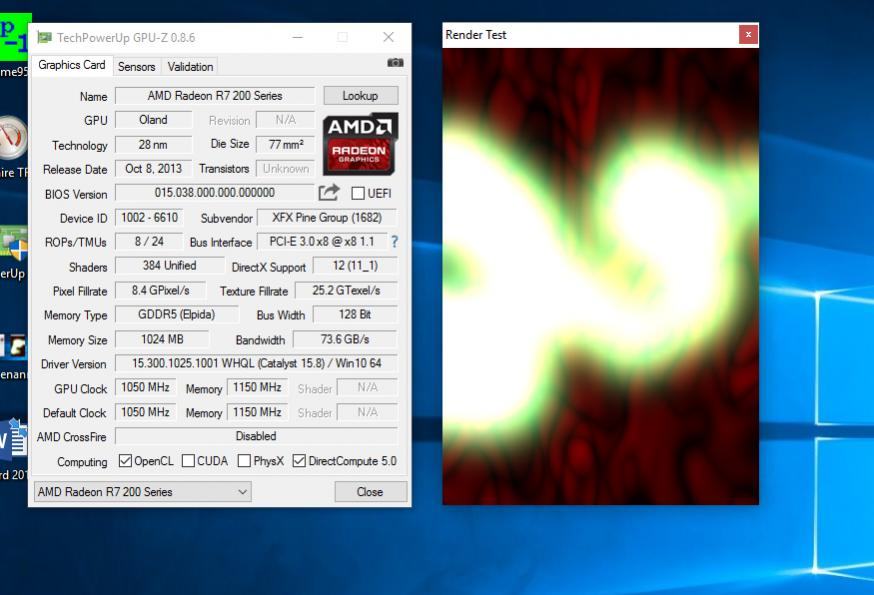Click Memory Size value 1024 MB

click(x=162, y=339)
